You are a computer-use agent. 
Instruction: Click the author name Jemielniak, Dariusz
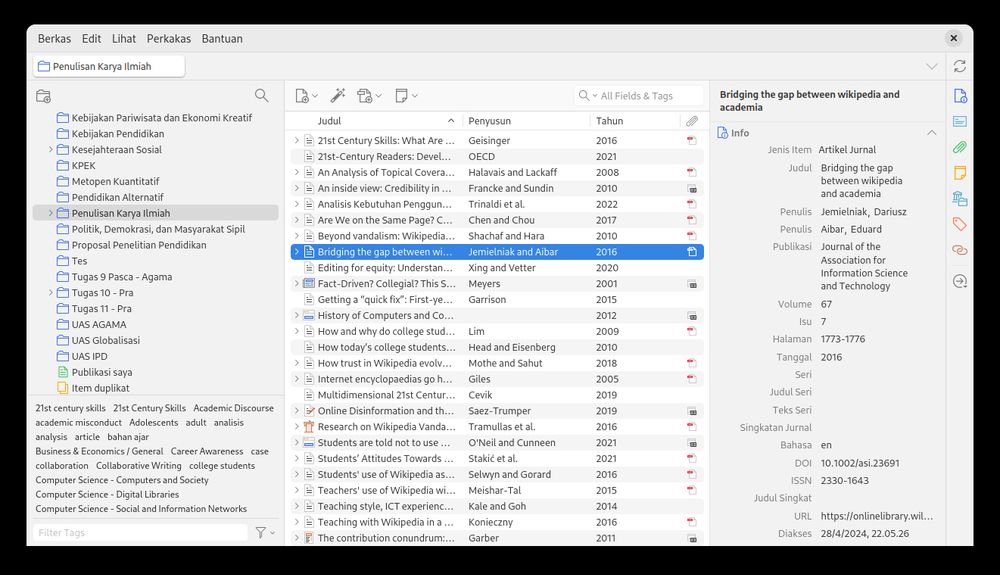pyautogui.click(x=864, y=212)
